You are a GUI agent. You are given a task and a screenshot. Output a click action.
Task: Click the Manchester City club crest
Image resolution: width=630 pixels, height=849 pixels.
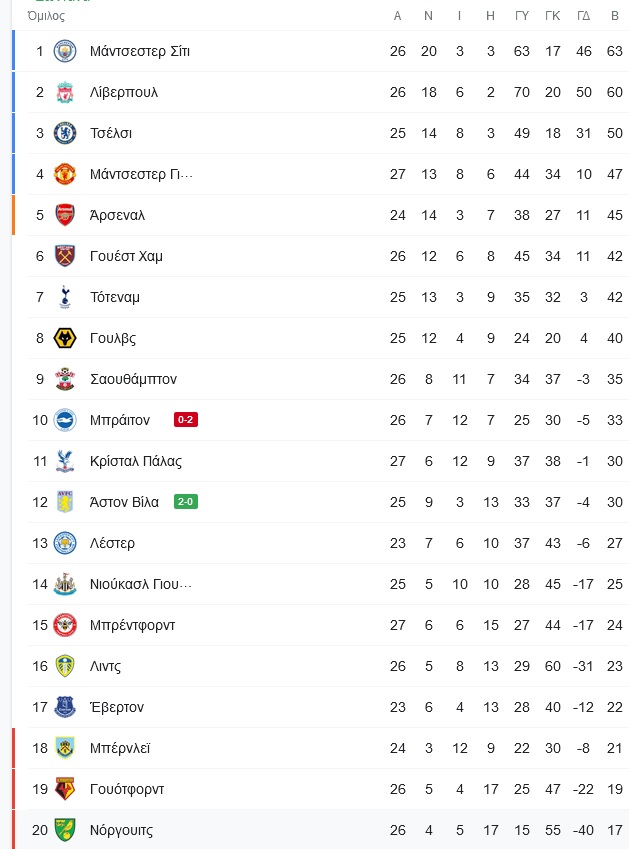click(x=65, y=51)
